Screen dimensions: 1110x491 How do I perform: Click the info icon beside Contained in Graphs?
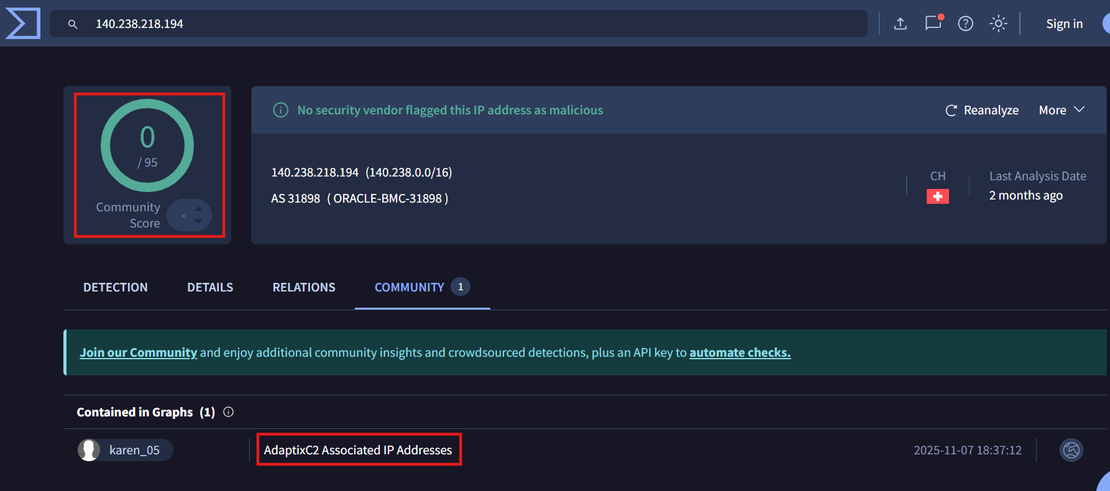[x=228, y=412]
